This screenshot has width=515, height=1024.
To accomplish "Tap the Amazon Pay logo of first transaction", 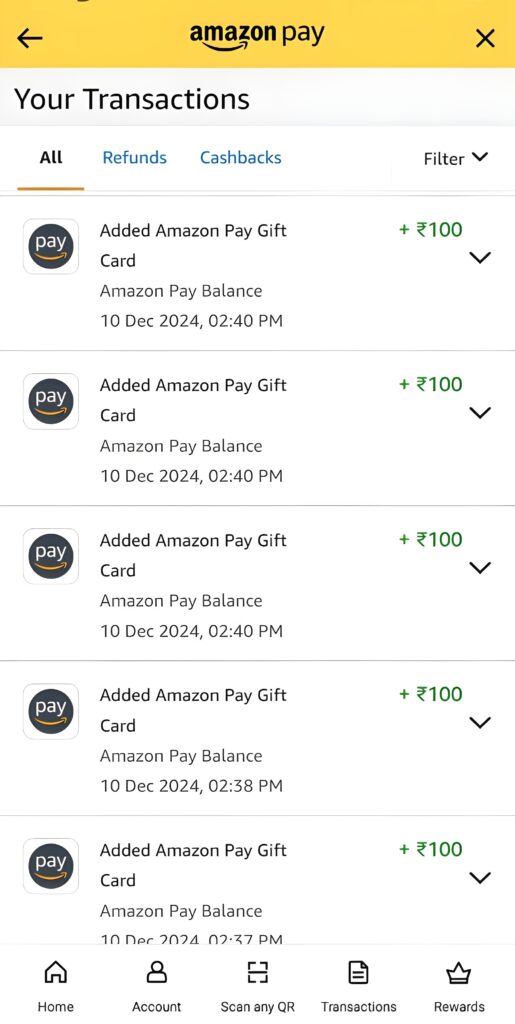I will (51, 246).
